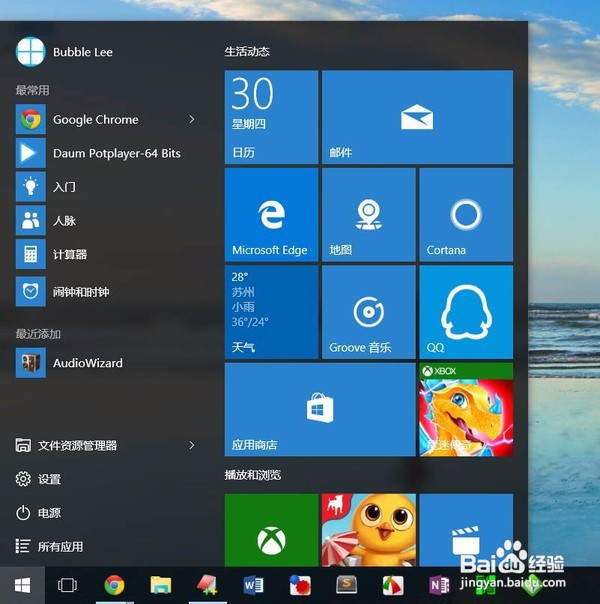
Task: Click the Windows Start button
Action: coord(22,586)
